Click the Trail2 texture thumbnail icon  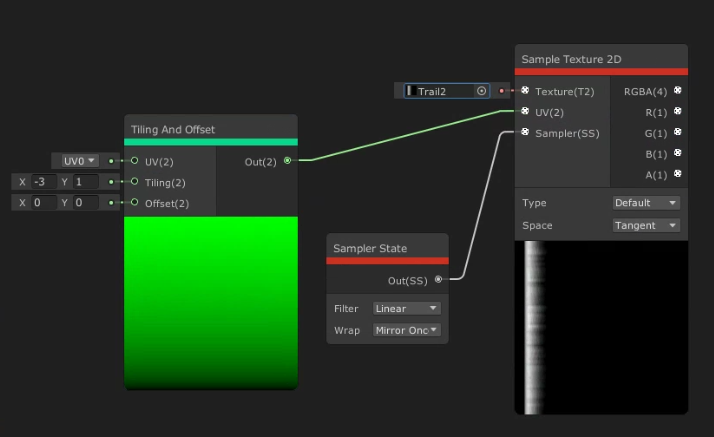pyautogui.click(x=411, y=91)
